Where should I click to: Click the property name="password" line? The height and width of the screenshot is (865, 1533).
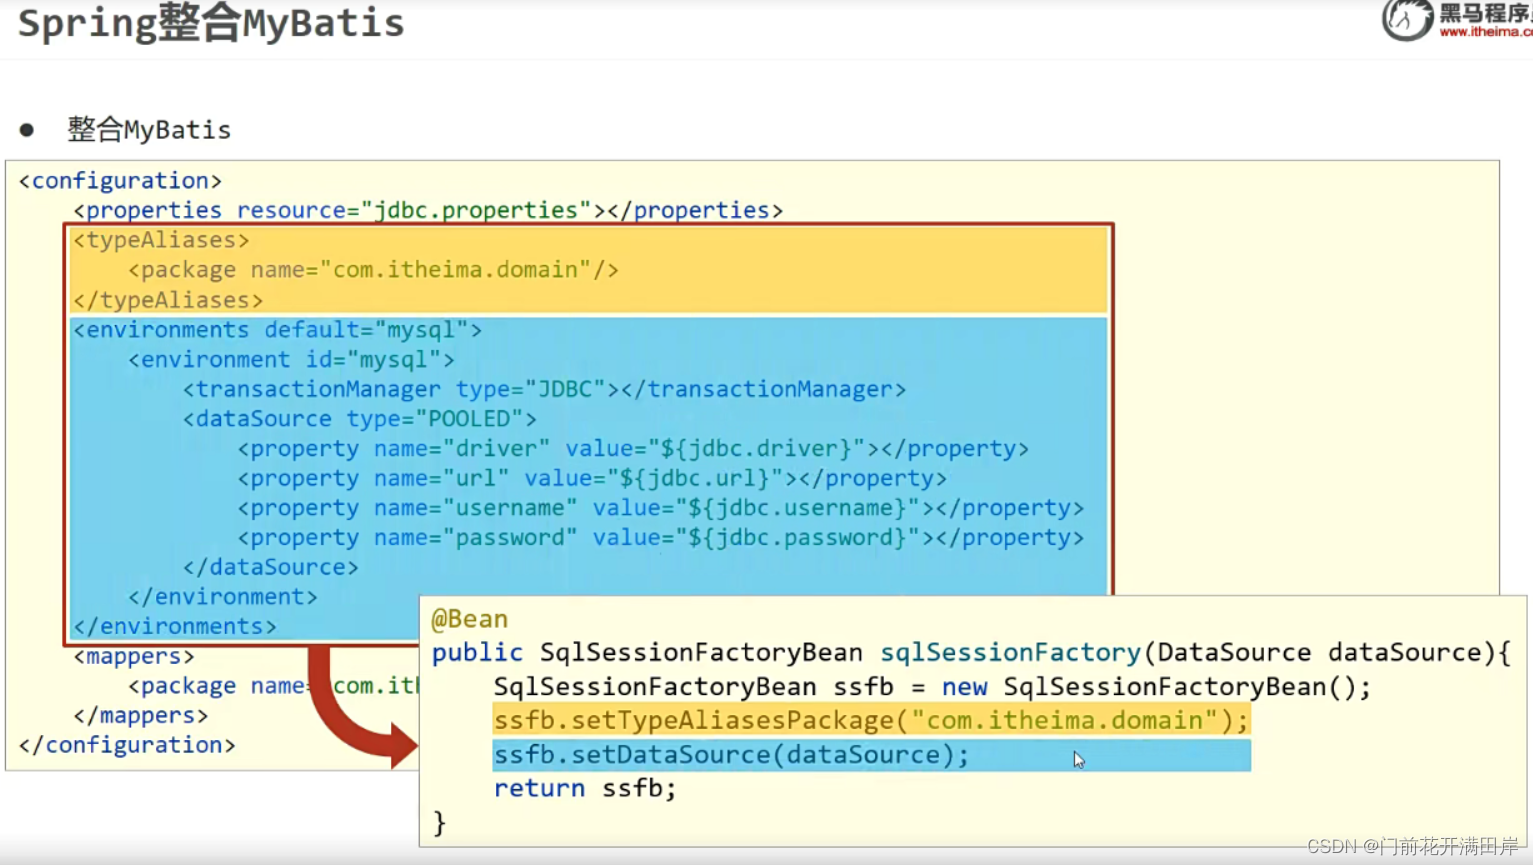(660, 538)
